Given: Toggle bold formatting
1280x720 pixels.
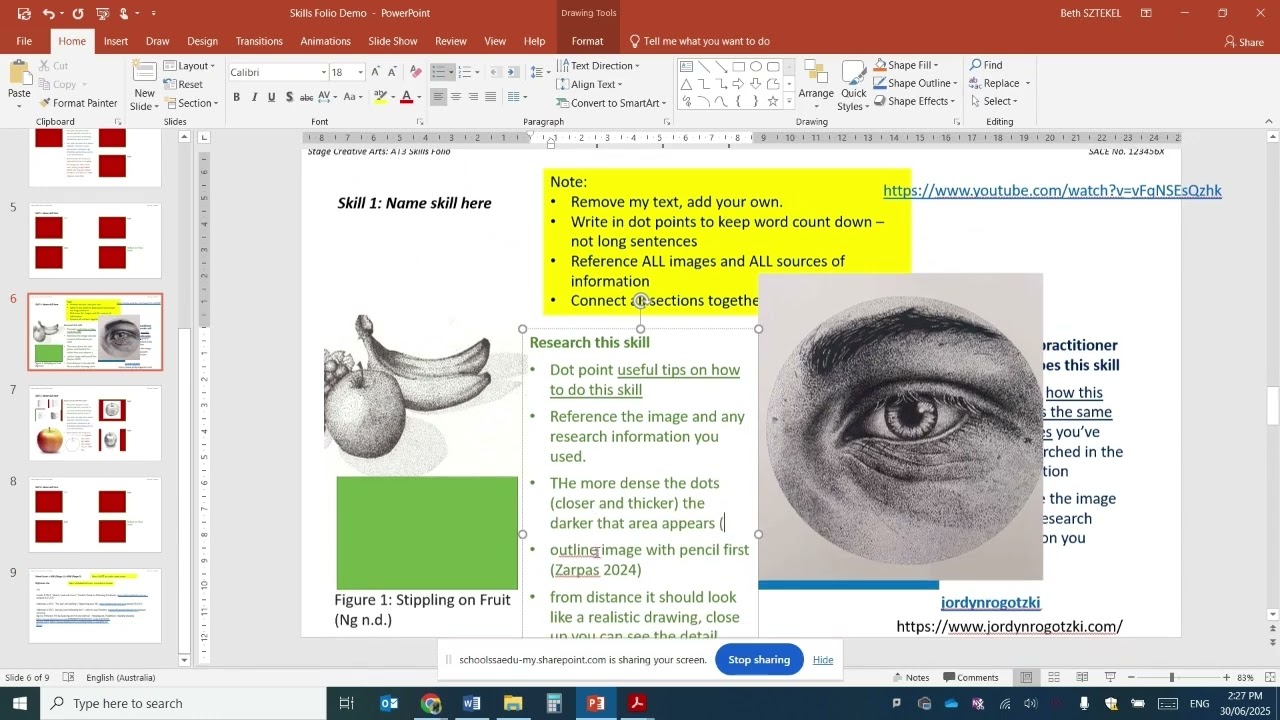Looking at the screenshot, I should pos(237,97).
